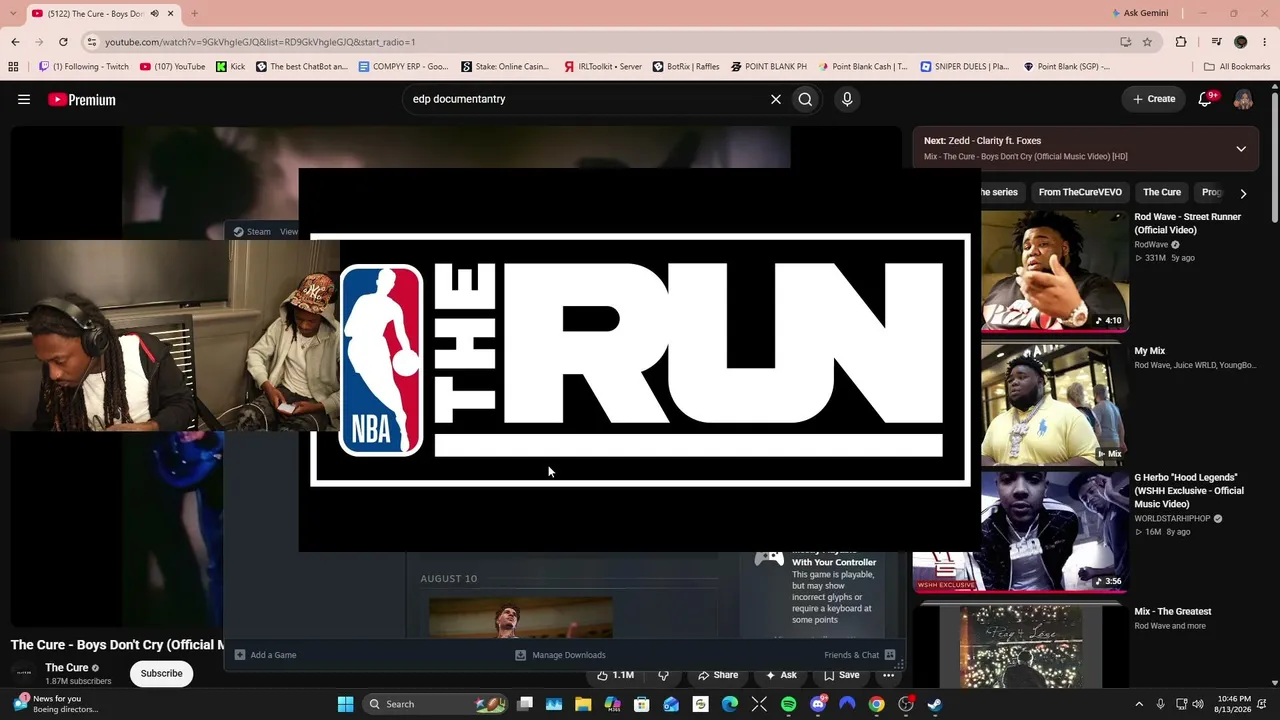This screenshot has height=720, width=1280.
Task: Show hidden system tray icons
Action: click(x=1139, y=704)
